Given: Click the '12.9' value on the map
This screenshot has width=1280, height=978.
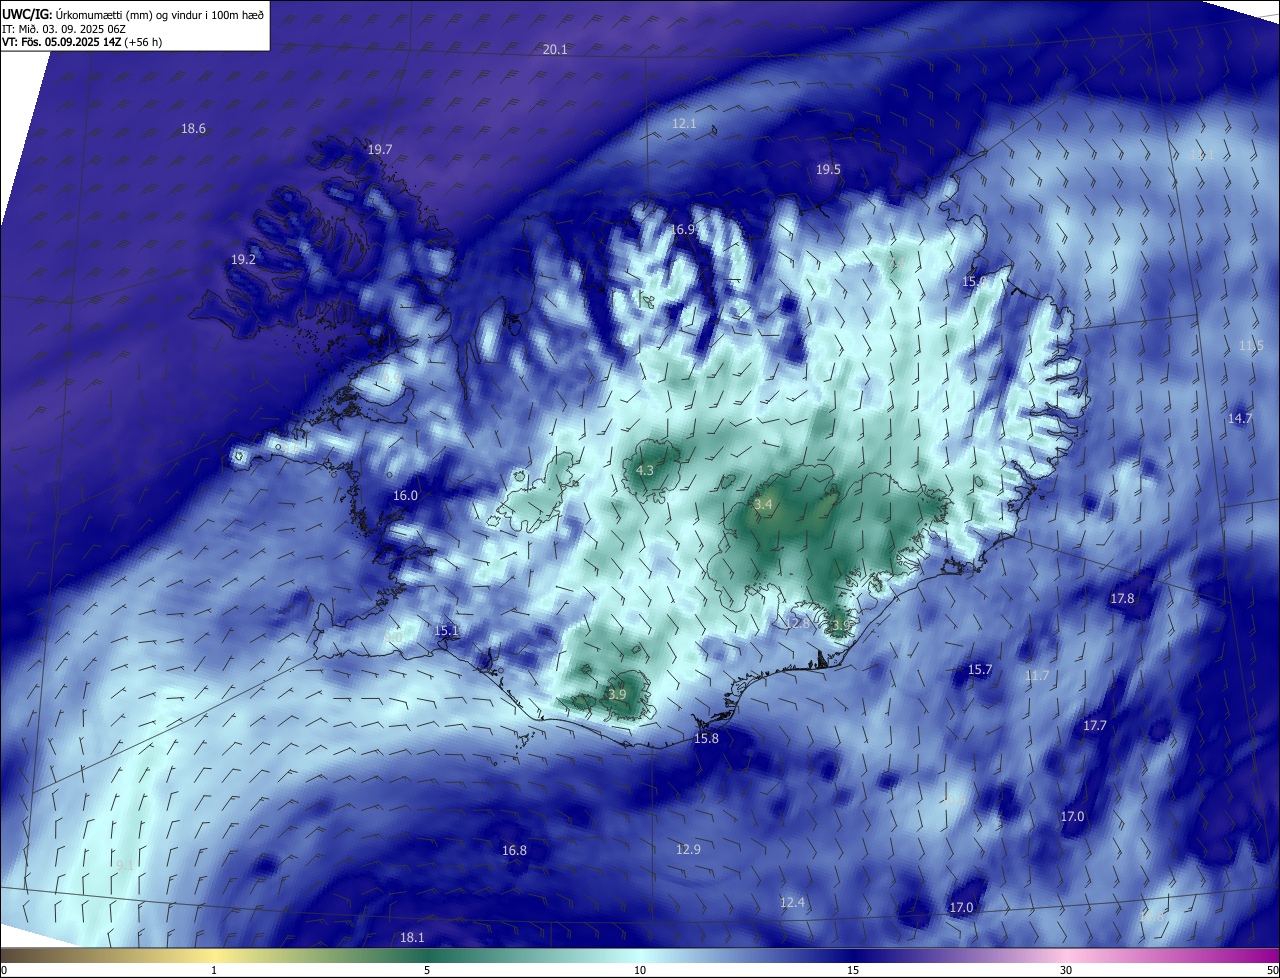Looking at the screenshot, I should 688,850.
